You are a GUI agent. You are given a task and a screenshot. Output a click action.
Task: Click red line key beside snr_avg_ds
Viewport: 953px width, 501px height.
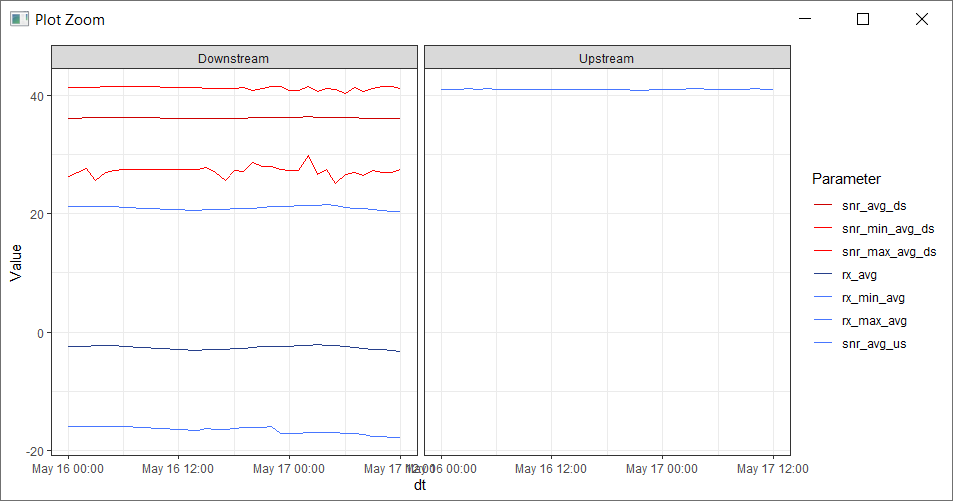point(823,206)
